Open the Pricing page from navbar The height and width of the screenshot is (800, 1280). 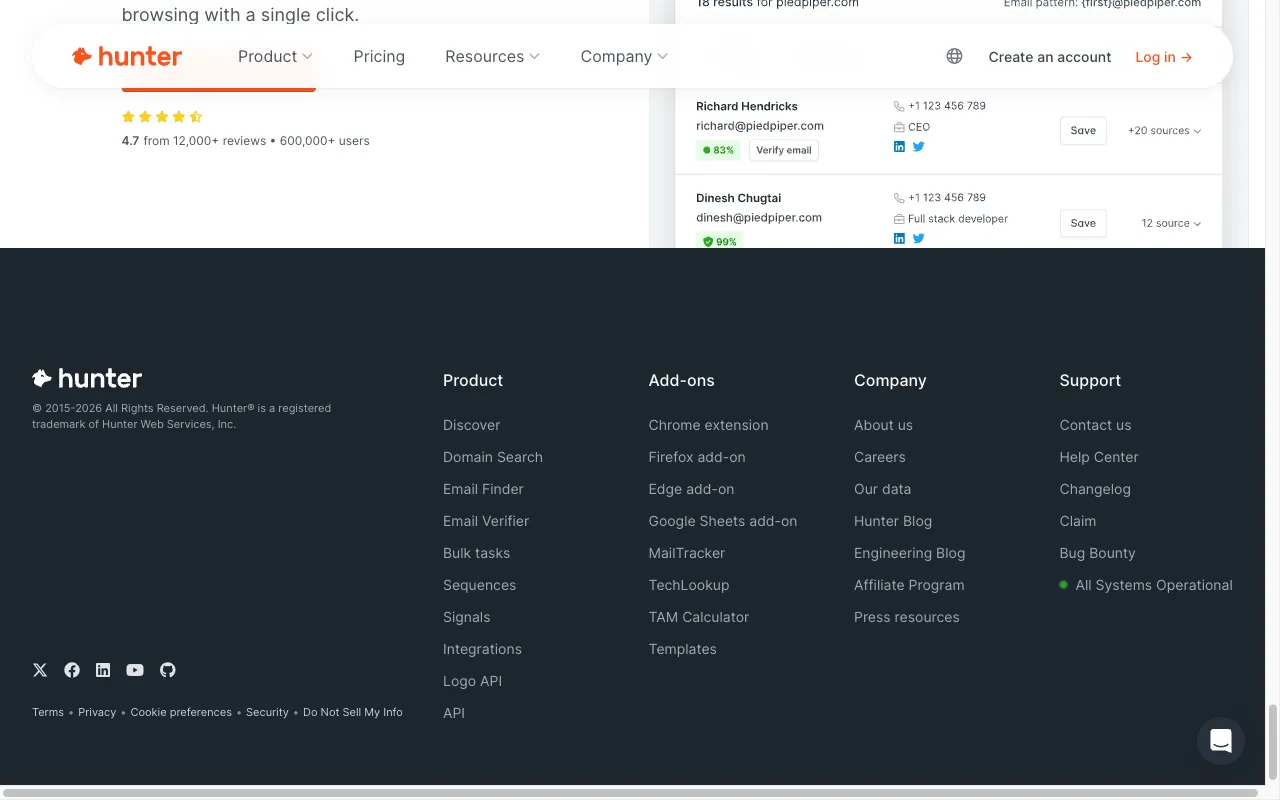coord(379,57)
